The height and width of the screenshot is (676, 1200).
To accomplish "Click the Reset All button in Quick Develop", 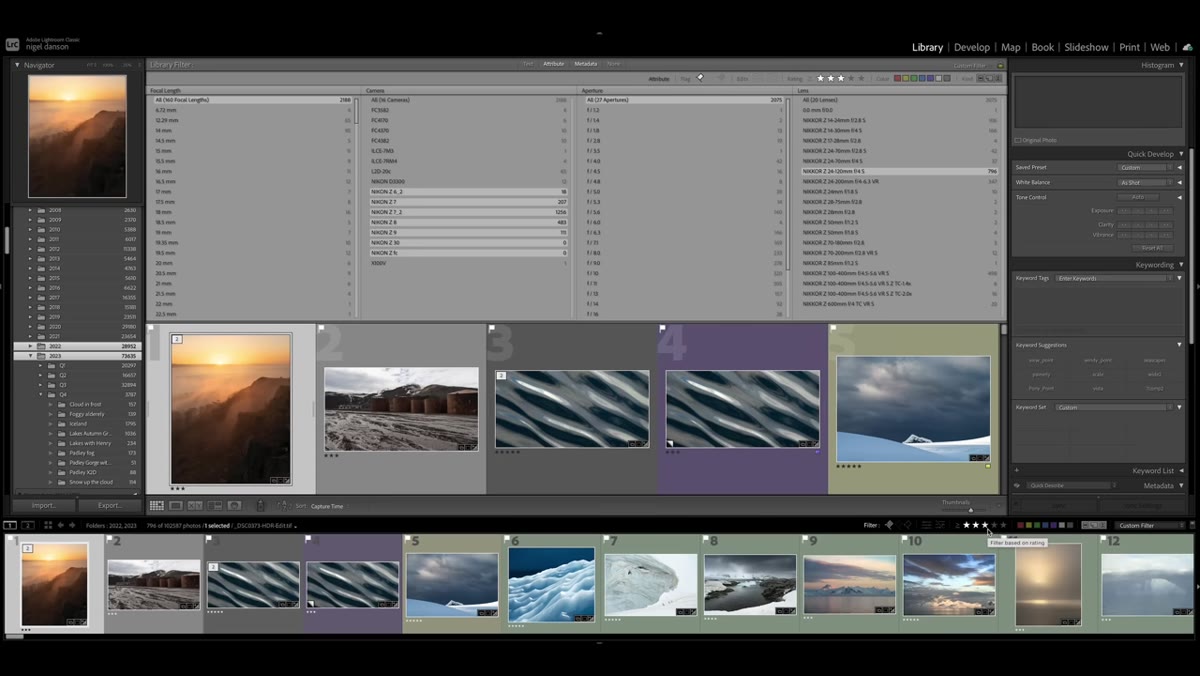I will [x=1151, y=248].
